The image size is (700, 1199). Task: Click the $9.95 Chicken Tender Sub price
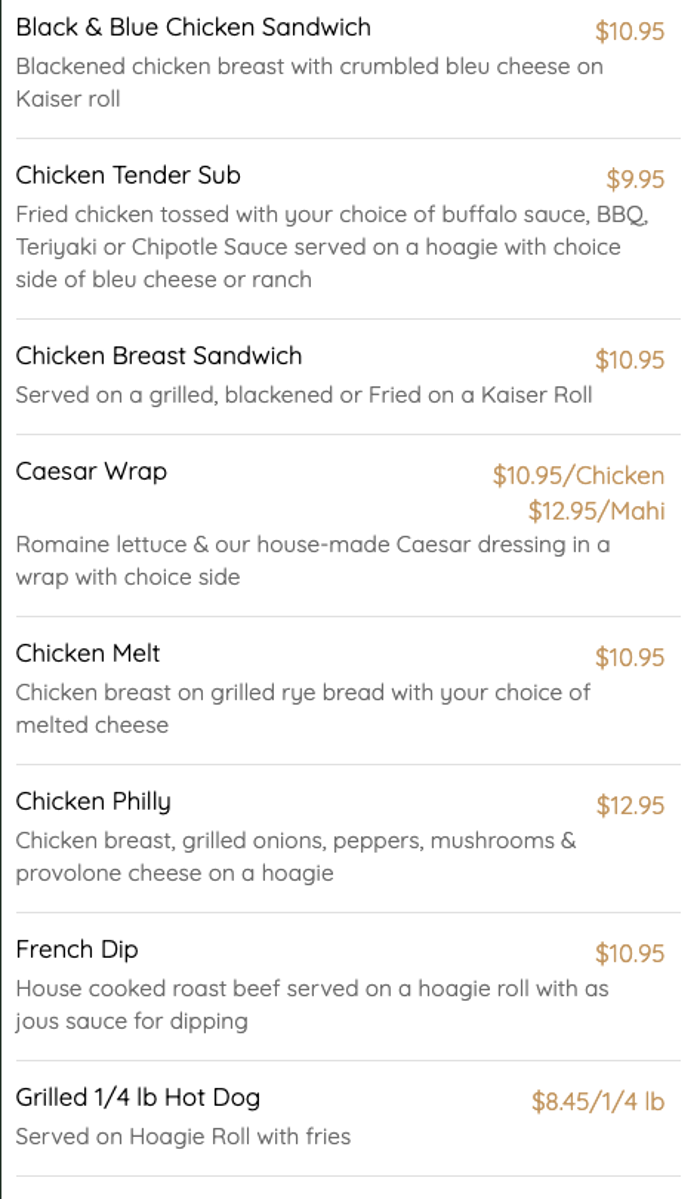click(635, 179)
